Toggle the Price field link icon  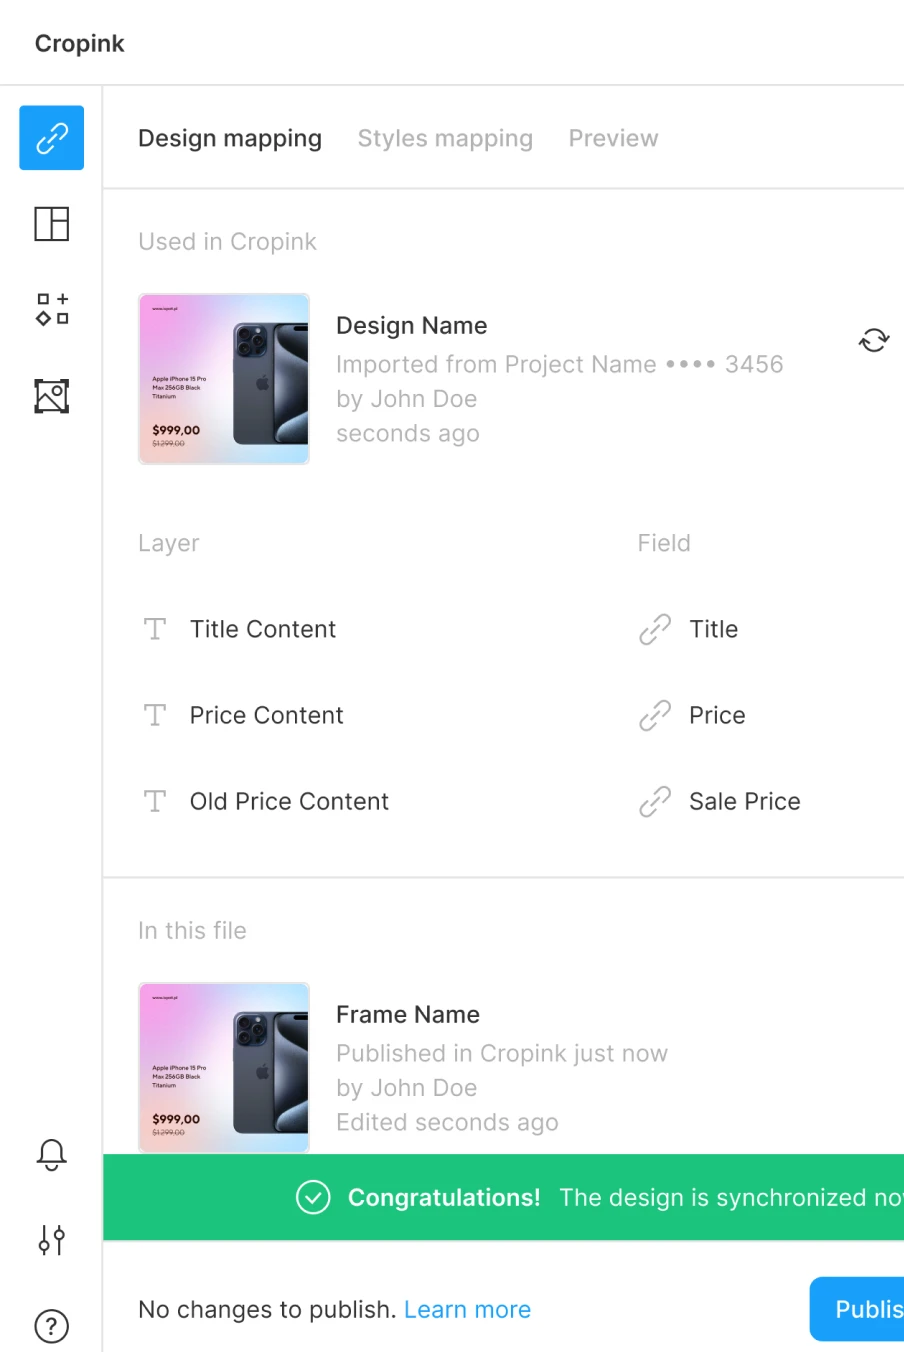654,715
